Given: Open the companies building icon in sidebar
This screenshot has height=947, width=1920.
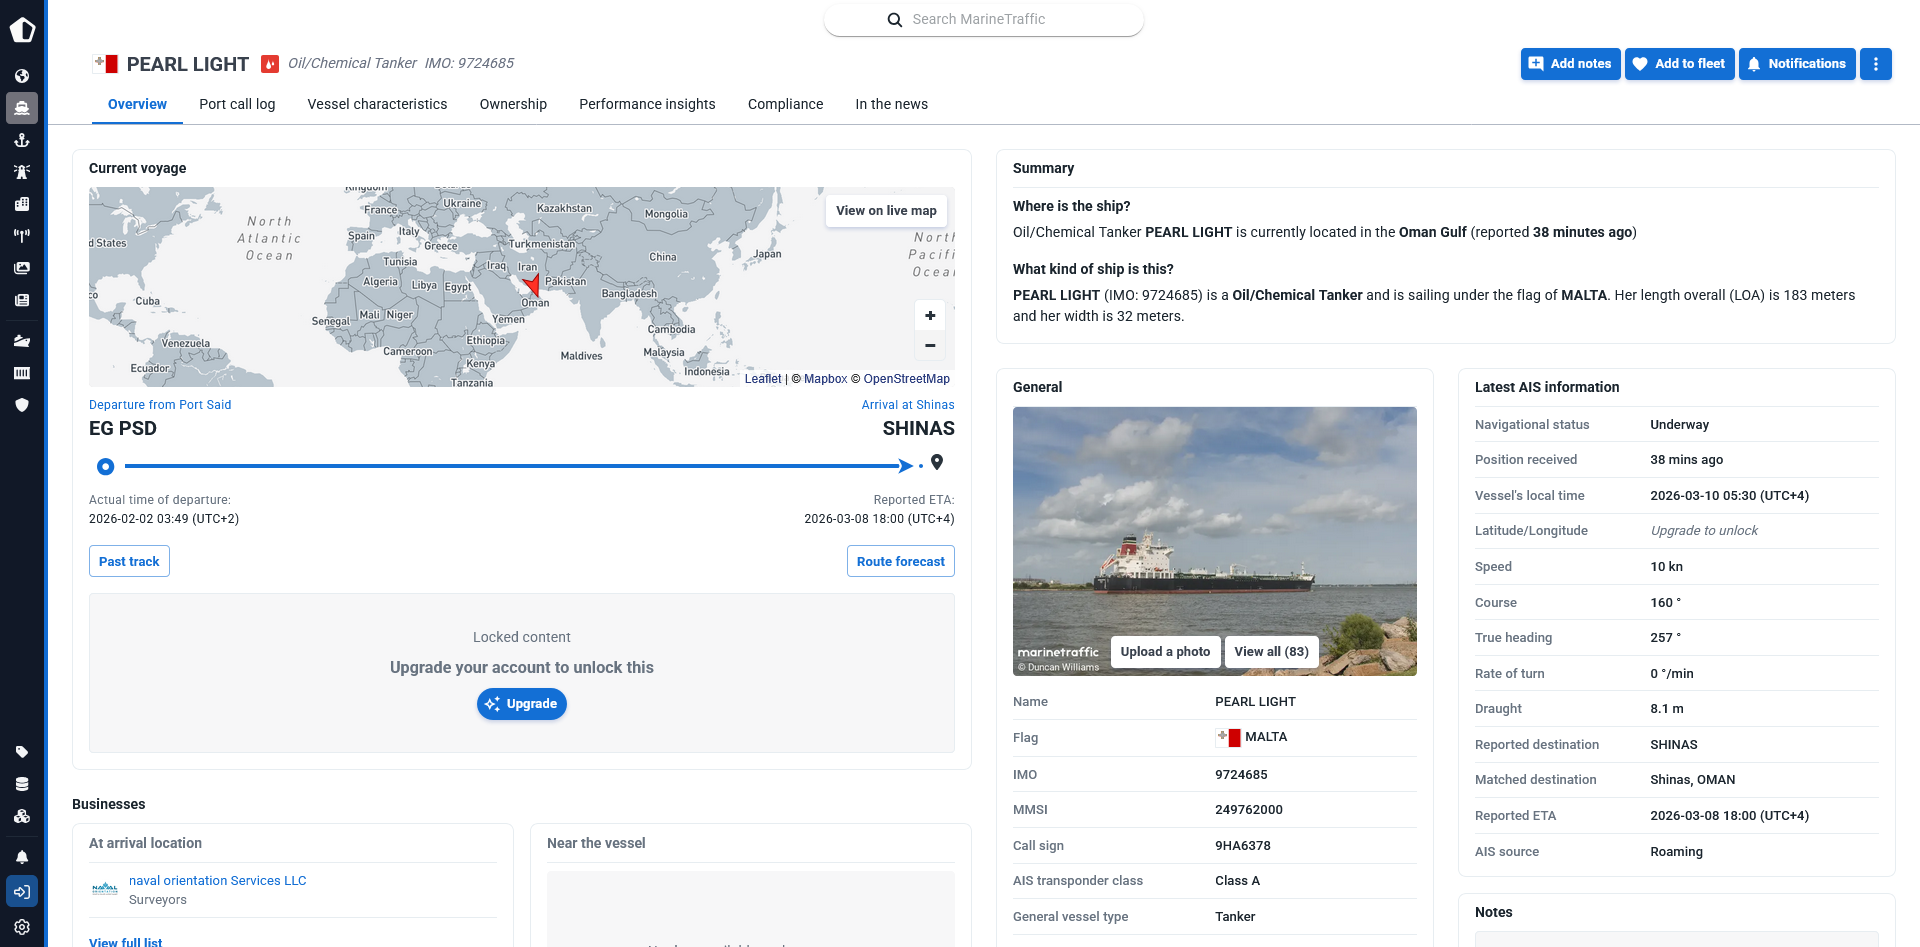Looking at the screenshot, I should pyautogui.click(x=22, y=204).
